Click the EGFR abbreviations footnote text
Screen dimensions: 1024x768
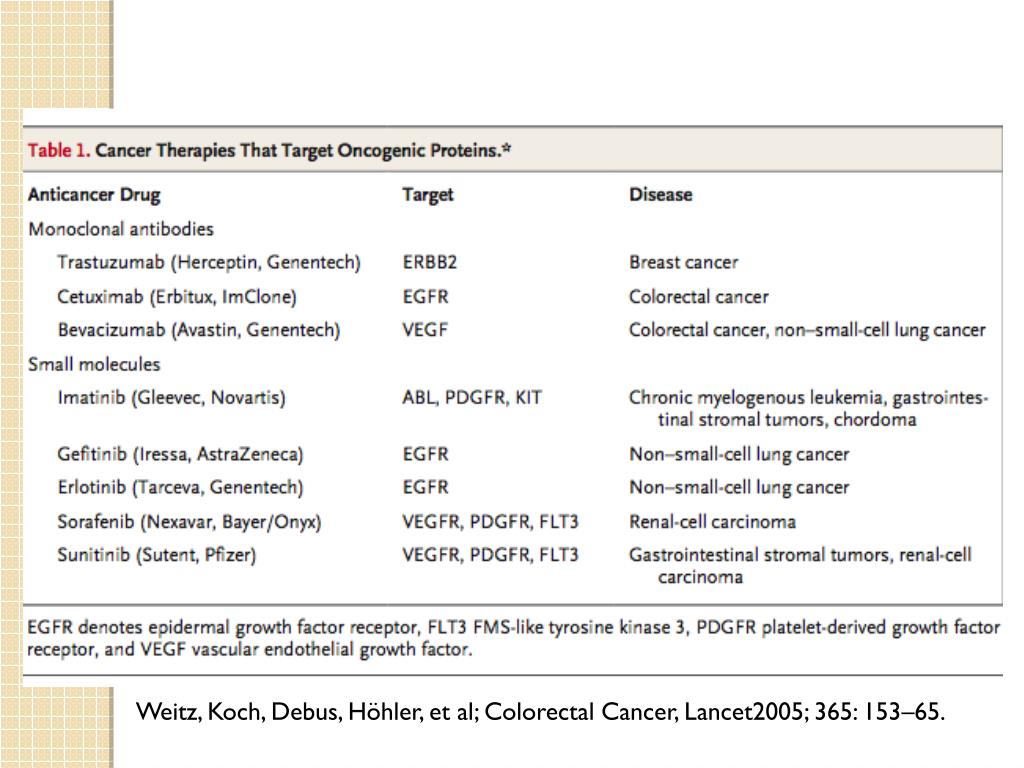513,639
